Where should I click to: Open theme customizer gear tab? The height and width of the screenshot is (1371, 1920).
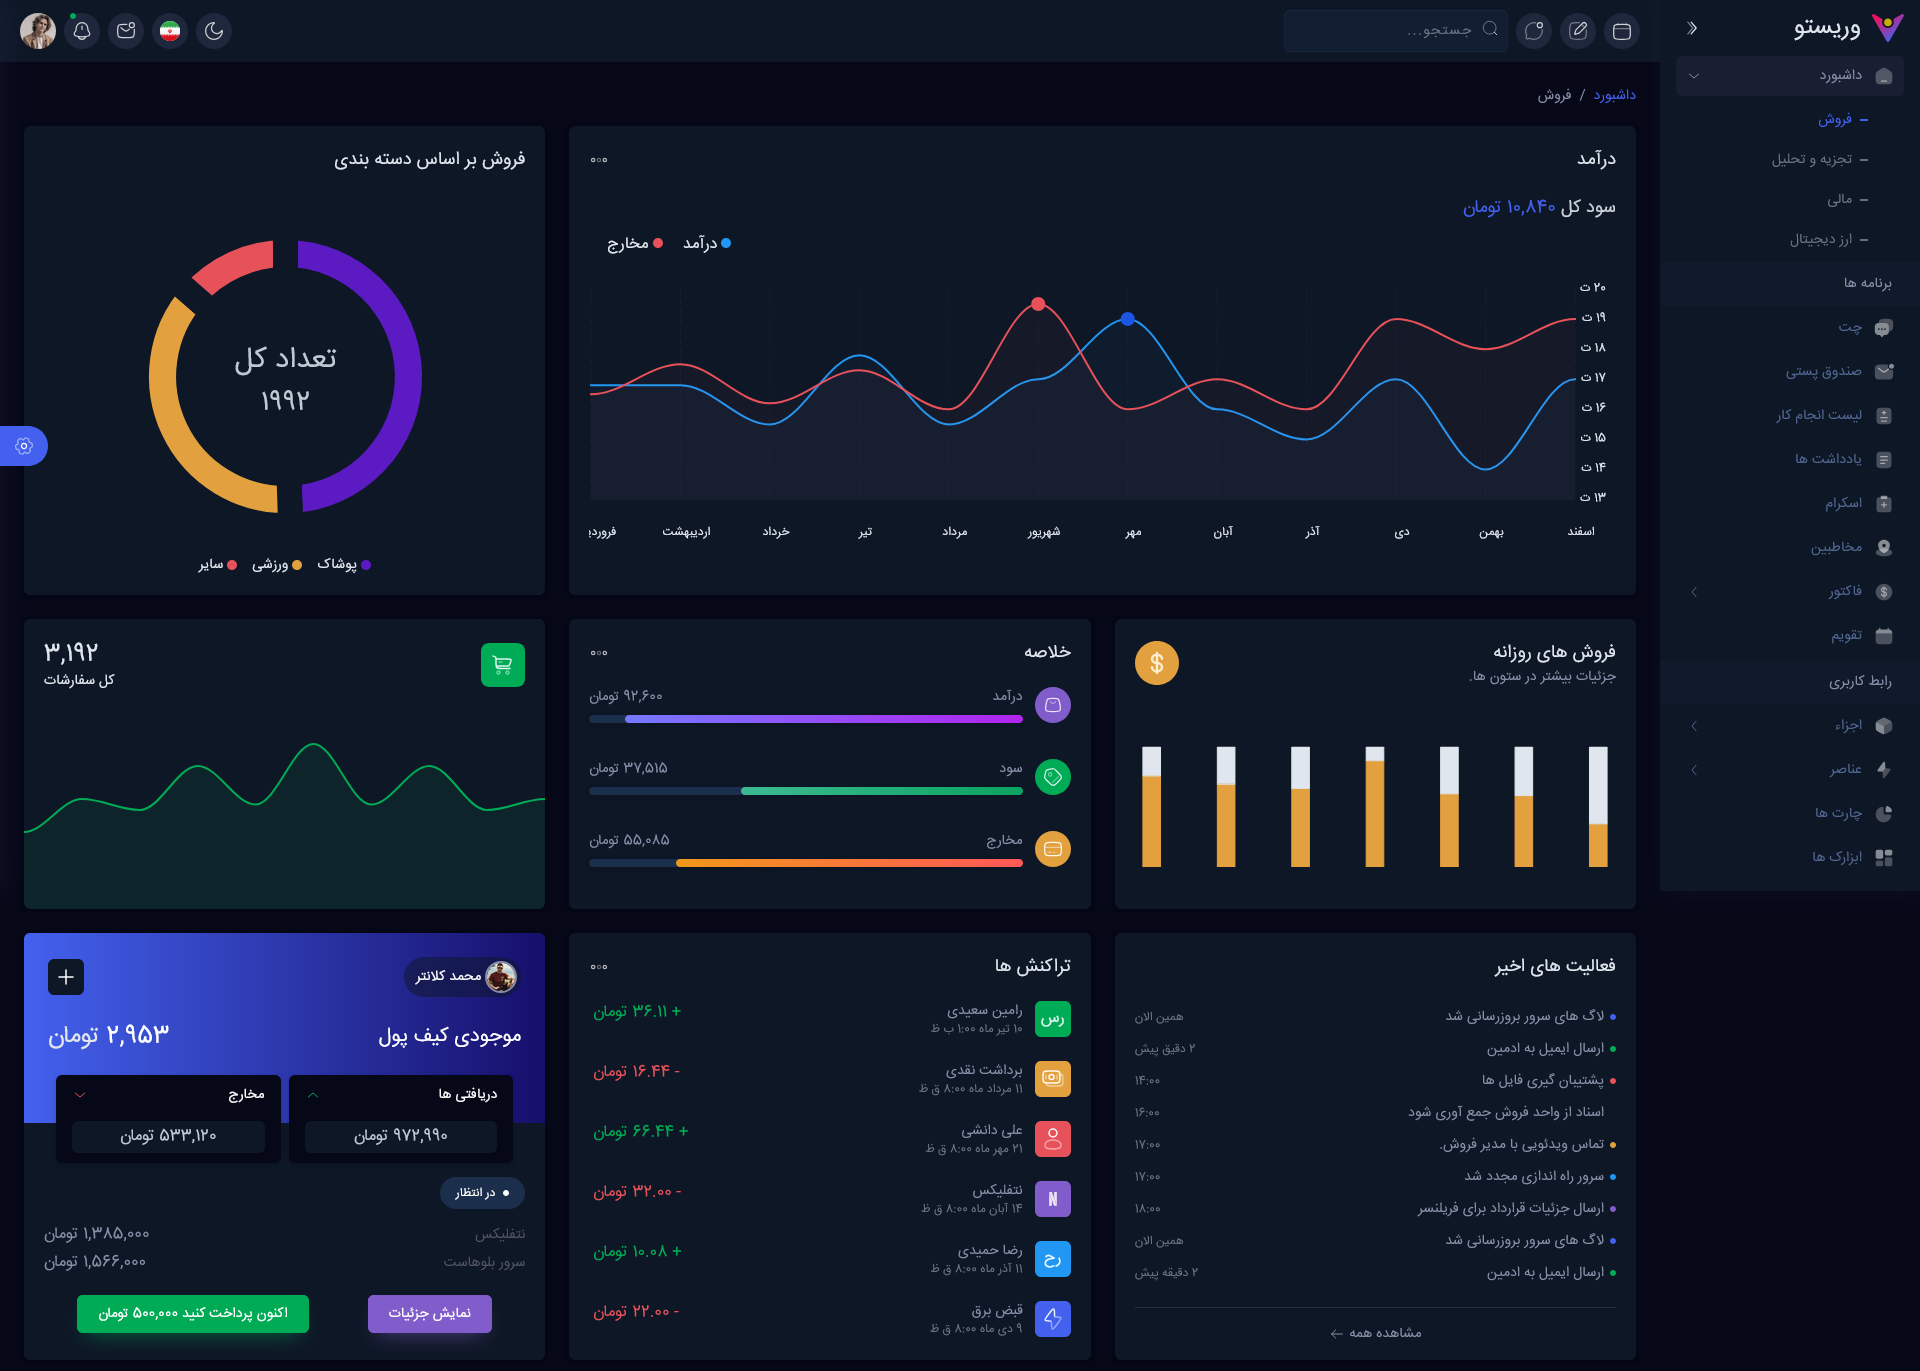[x=24, y=446]
